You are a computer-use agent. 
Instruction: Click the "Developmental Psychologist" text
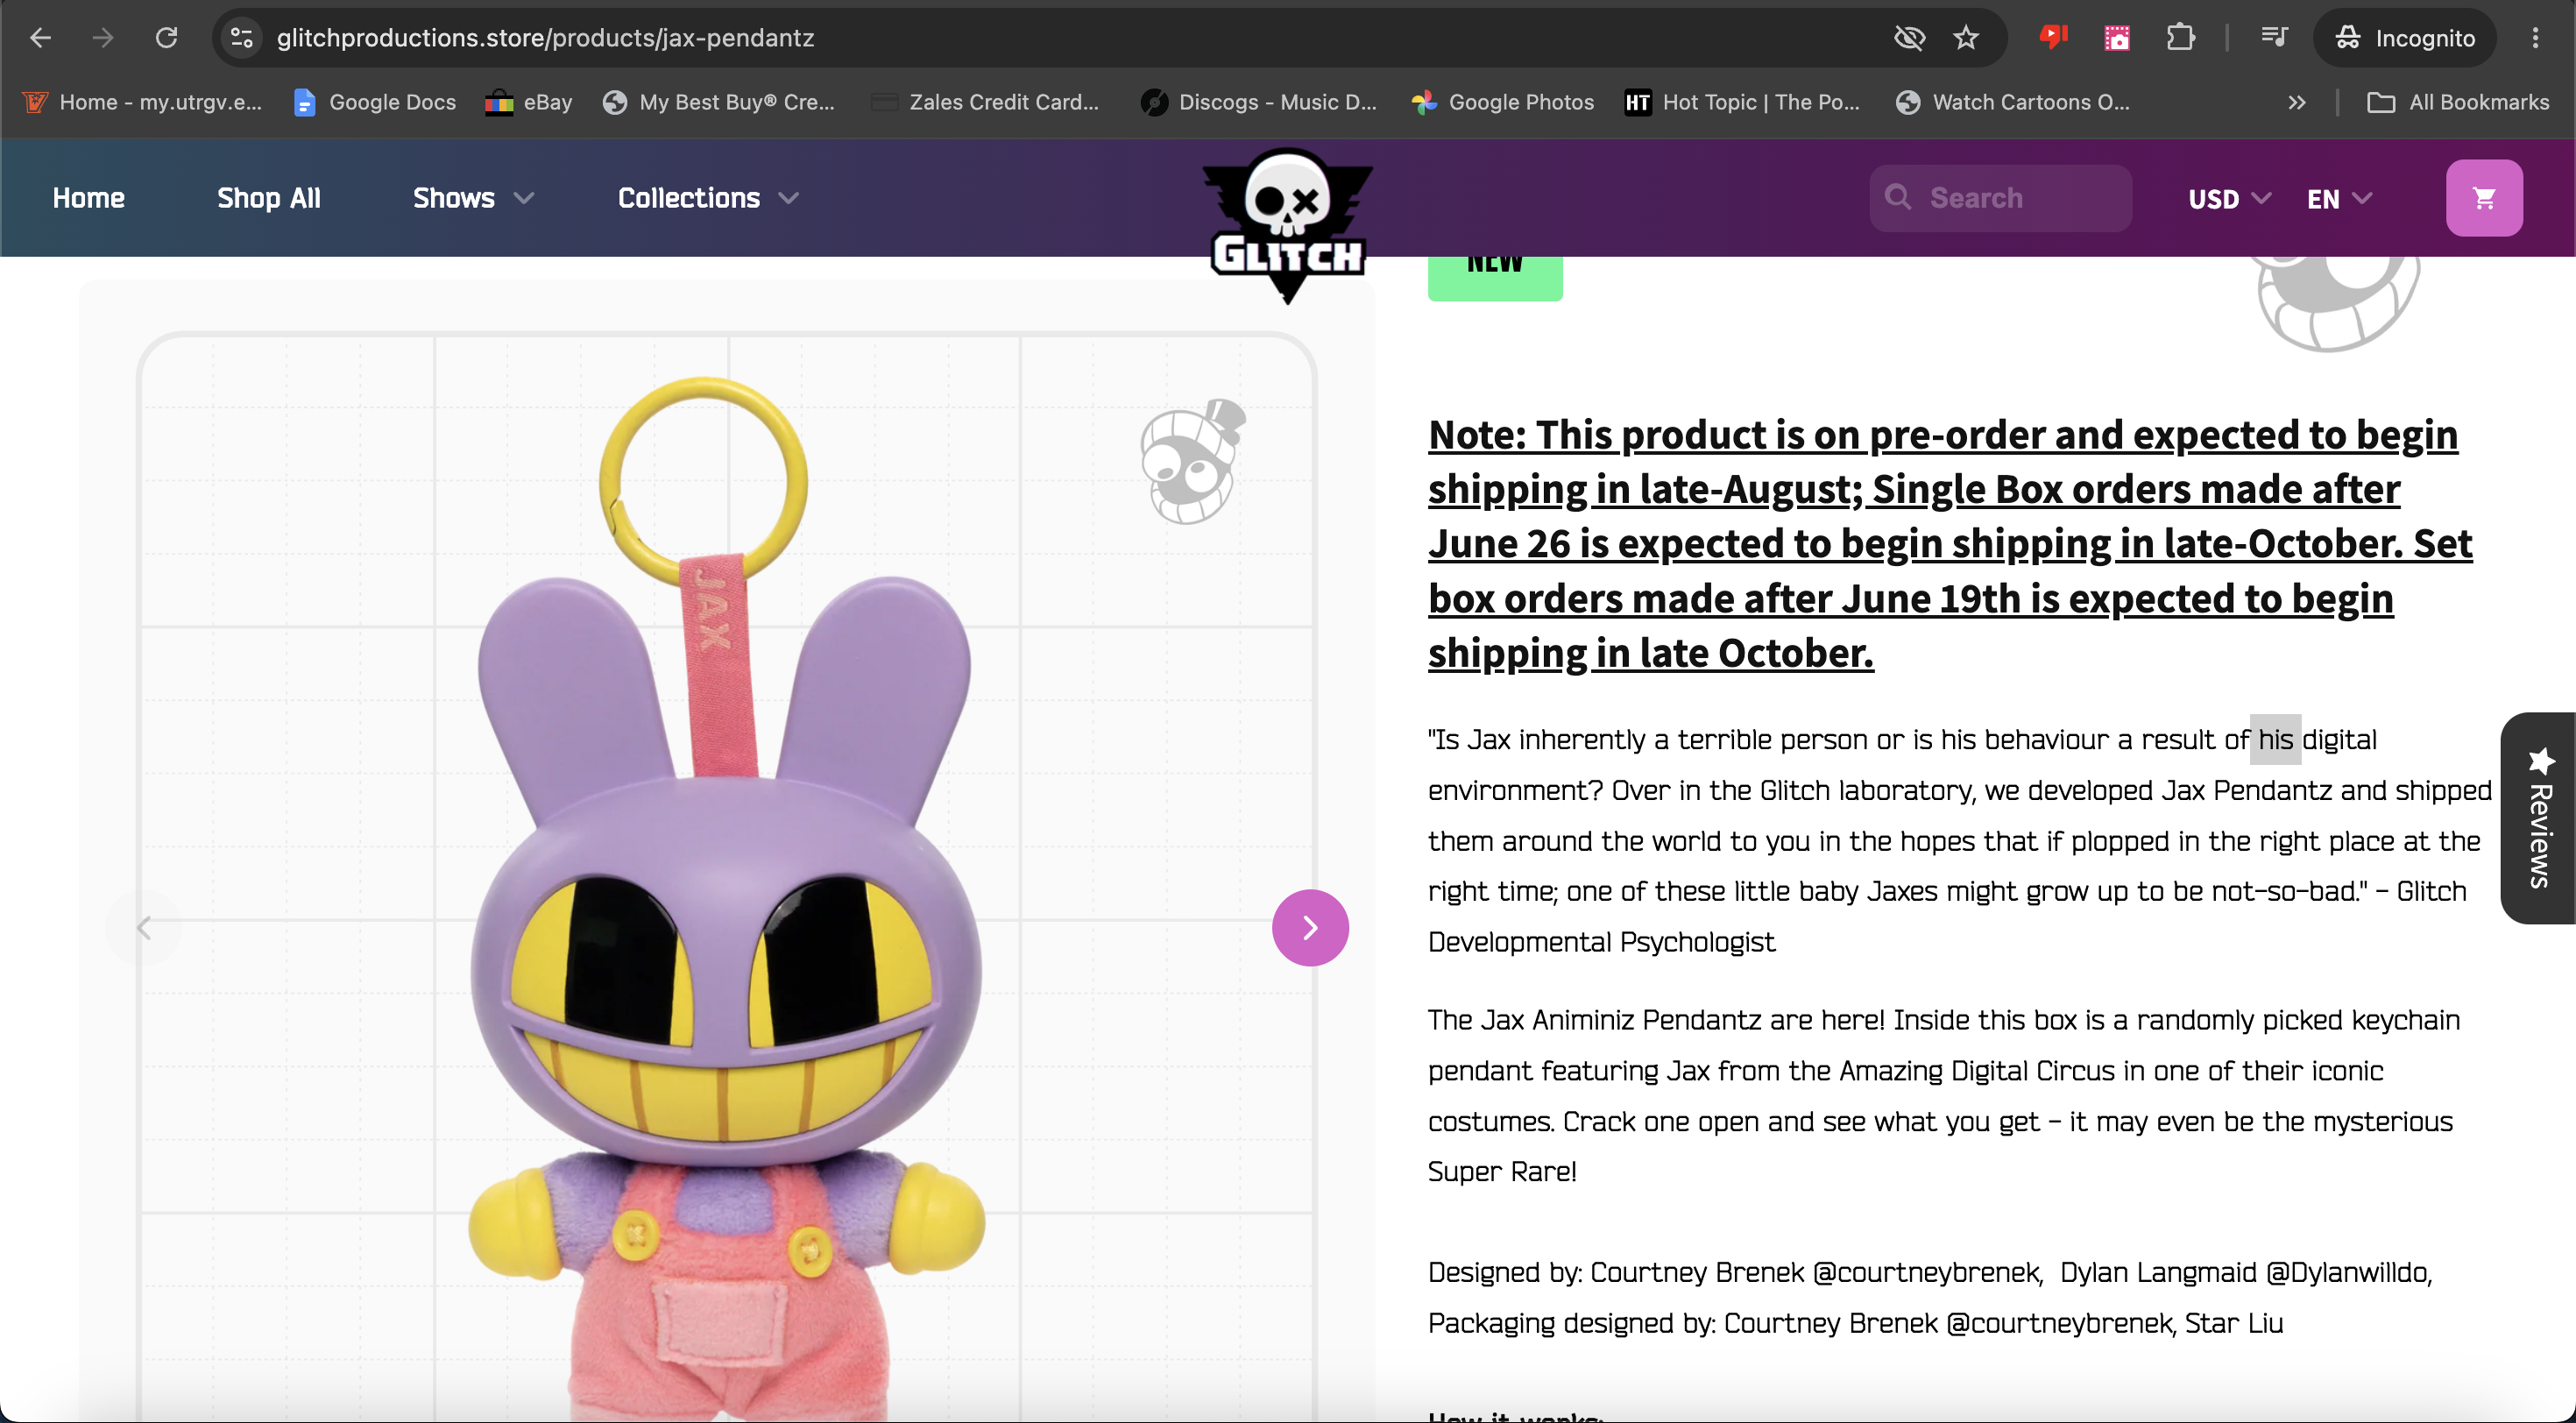click(1601, 942)
